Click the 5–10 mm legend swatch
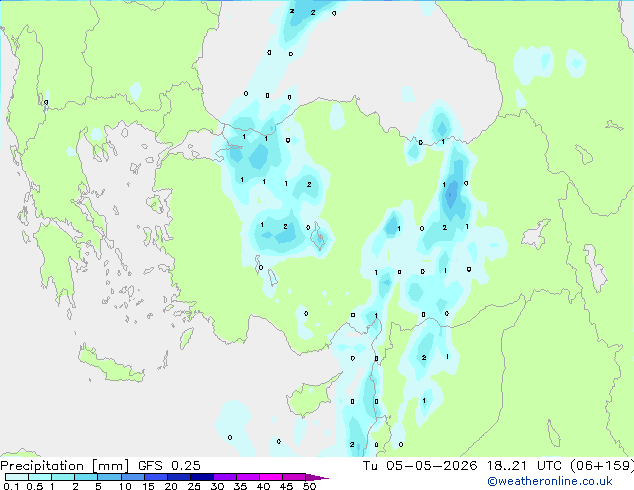 point(109,477)
